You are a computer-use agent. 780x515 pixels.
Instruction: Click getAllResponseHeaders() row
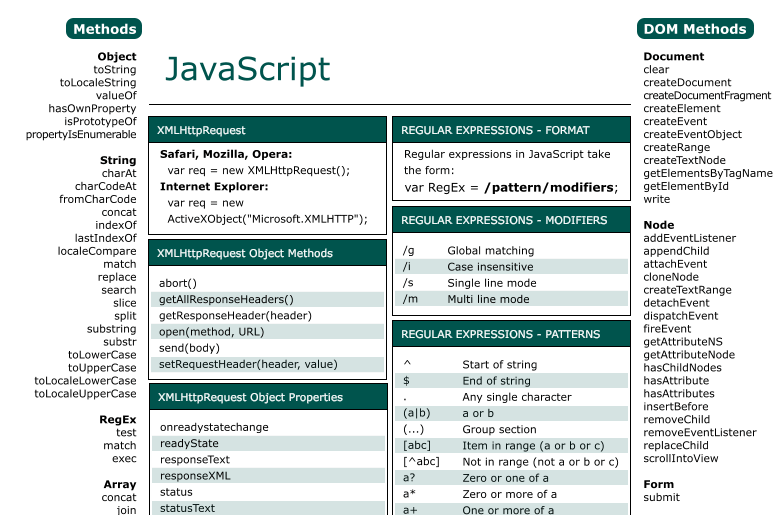click(x=268, y=299)
